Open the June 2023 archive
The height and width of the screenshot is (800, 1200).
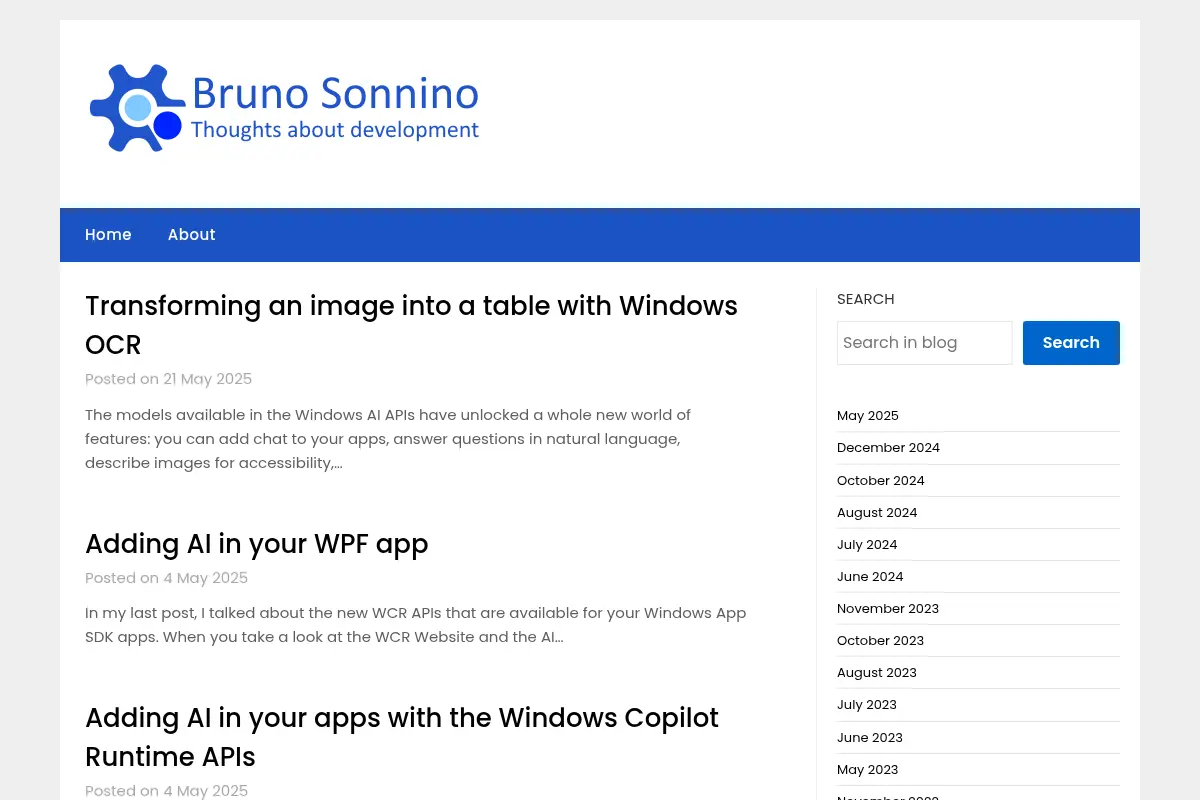(x=870, y=738)
